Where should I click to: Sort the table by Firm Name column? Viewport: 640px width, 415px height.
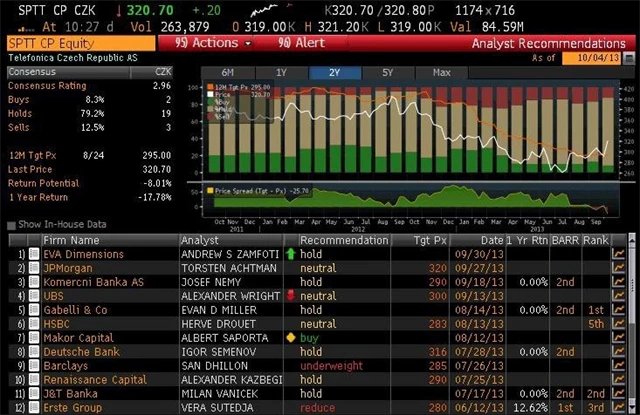[x=70, y=241]
